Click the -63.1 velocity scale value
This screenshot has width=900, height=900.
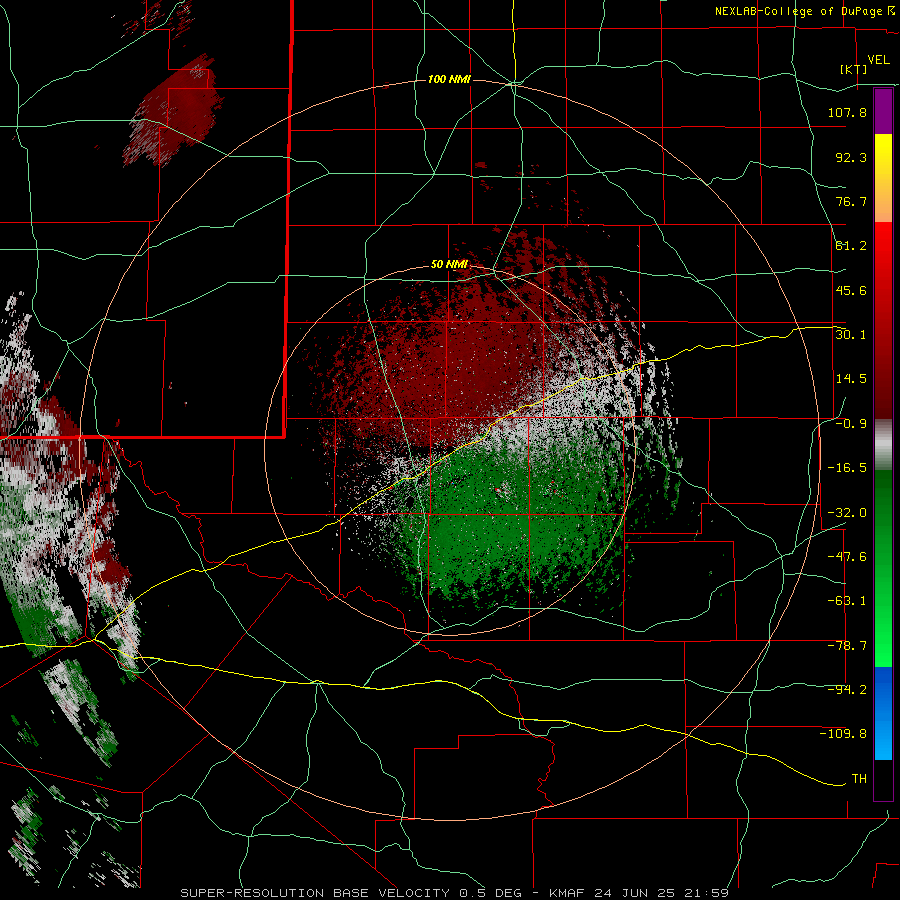coord(847,601)
